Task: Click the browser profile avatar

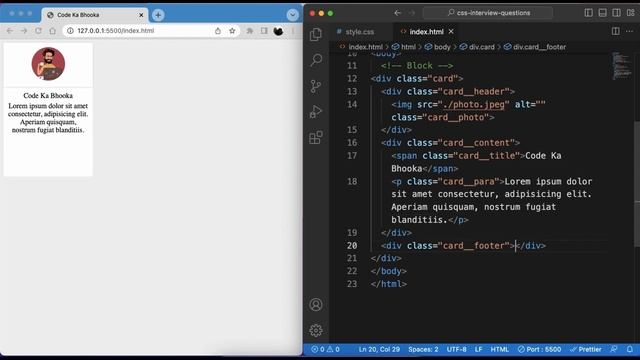Action: [x=278, y=31]
